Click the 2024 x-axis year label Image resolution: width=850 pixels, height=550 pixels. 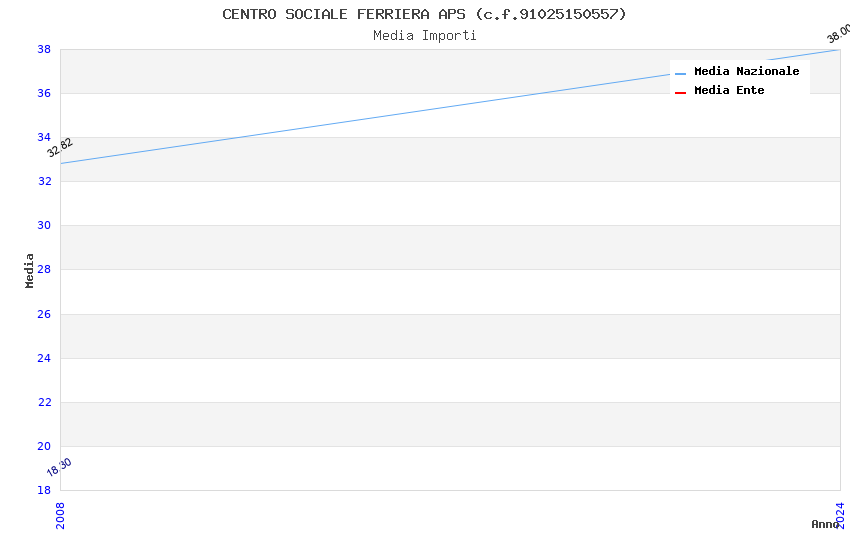840,515
